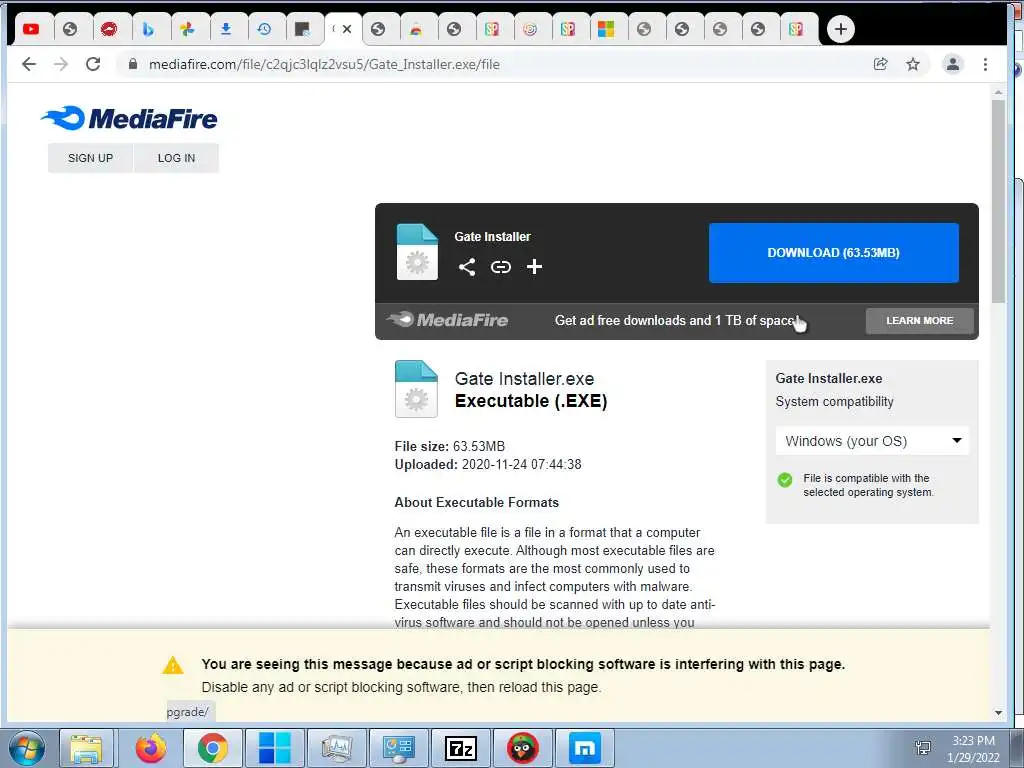Click the blue Windows 11 logo taskbar icon
Viewport: 1024px width, 768px height.
point(274,748)
